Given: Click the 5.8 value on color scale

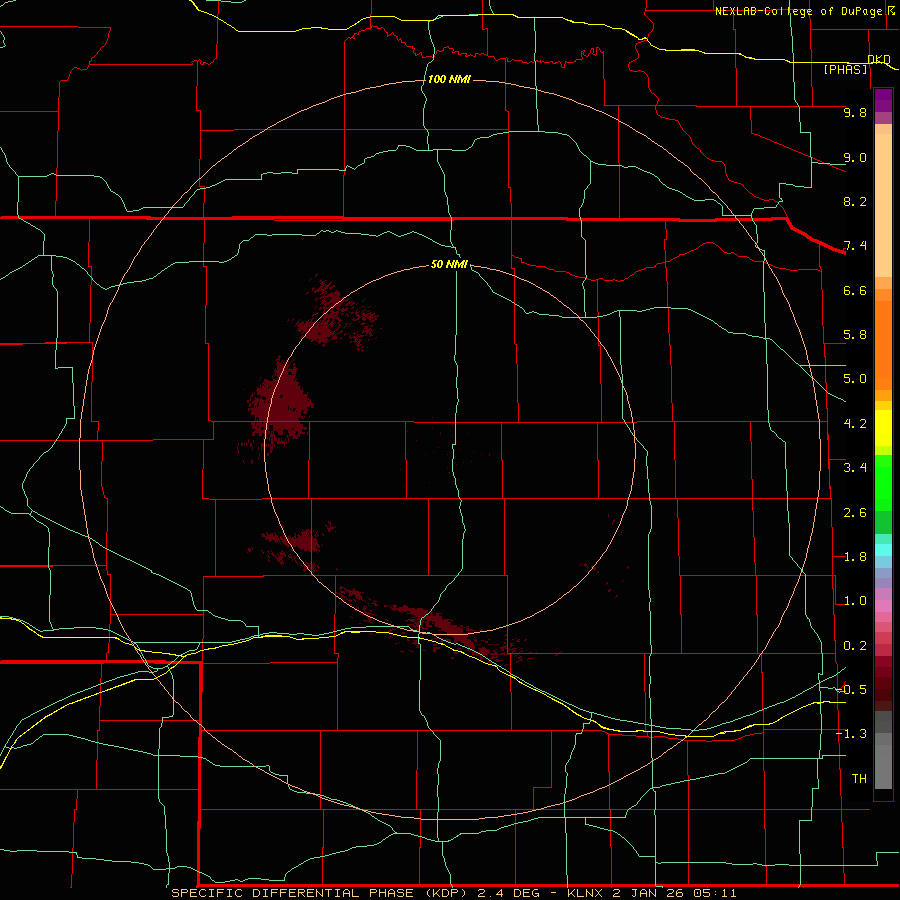Looking at the screenshot, I should (855, 335).
